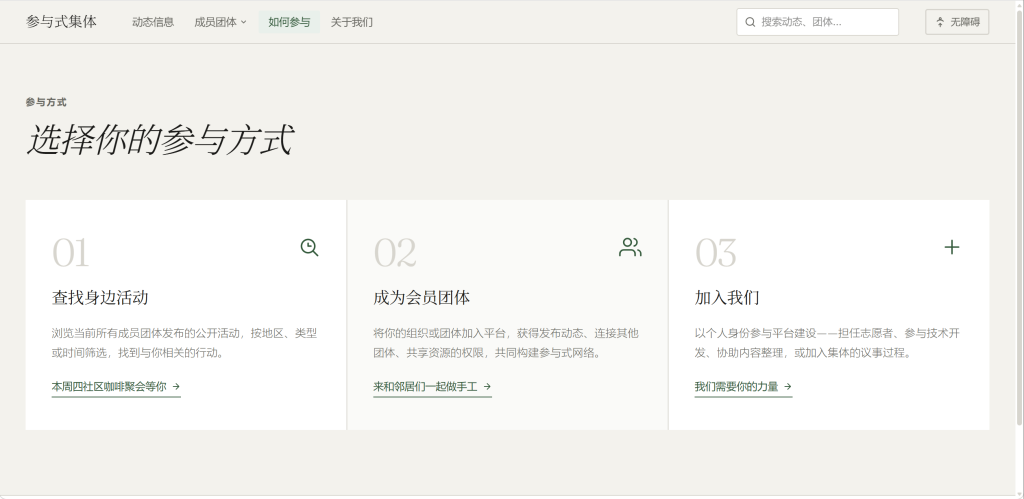
Task: Focus the 搜索动态、团体 search field
Action: pyautogui.click(x=818, y=22)
